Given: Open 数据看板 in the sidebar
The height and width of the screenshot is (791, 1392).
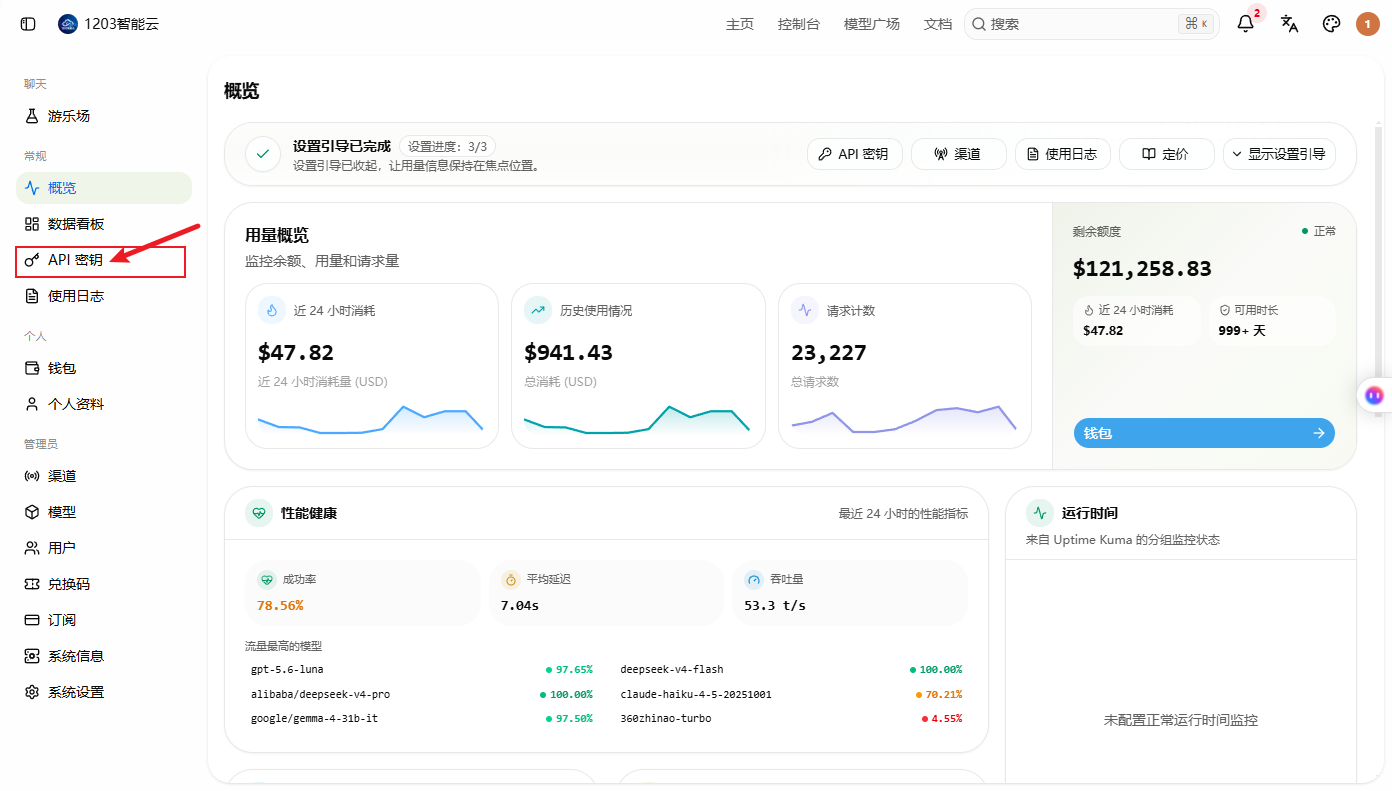Looking at the screenshot, I should (104, 224).
